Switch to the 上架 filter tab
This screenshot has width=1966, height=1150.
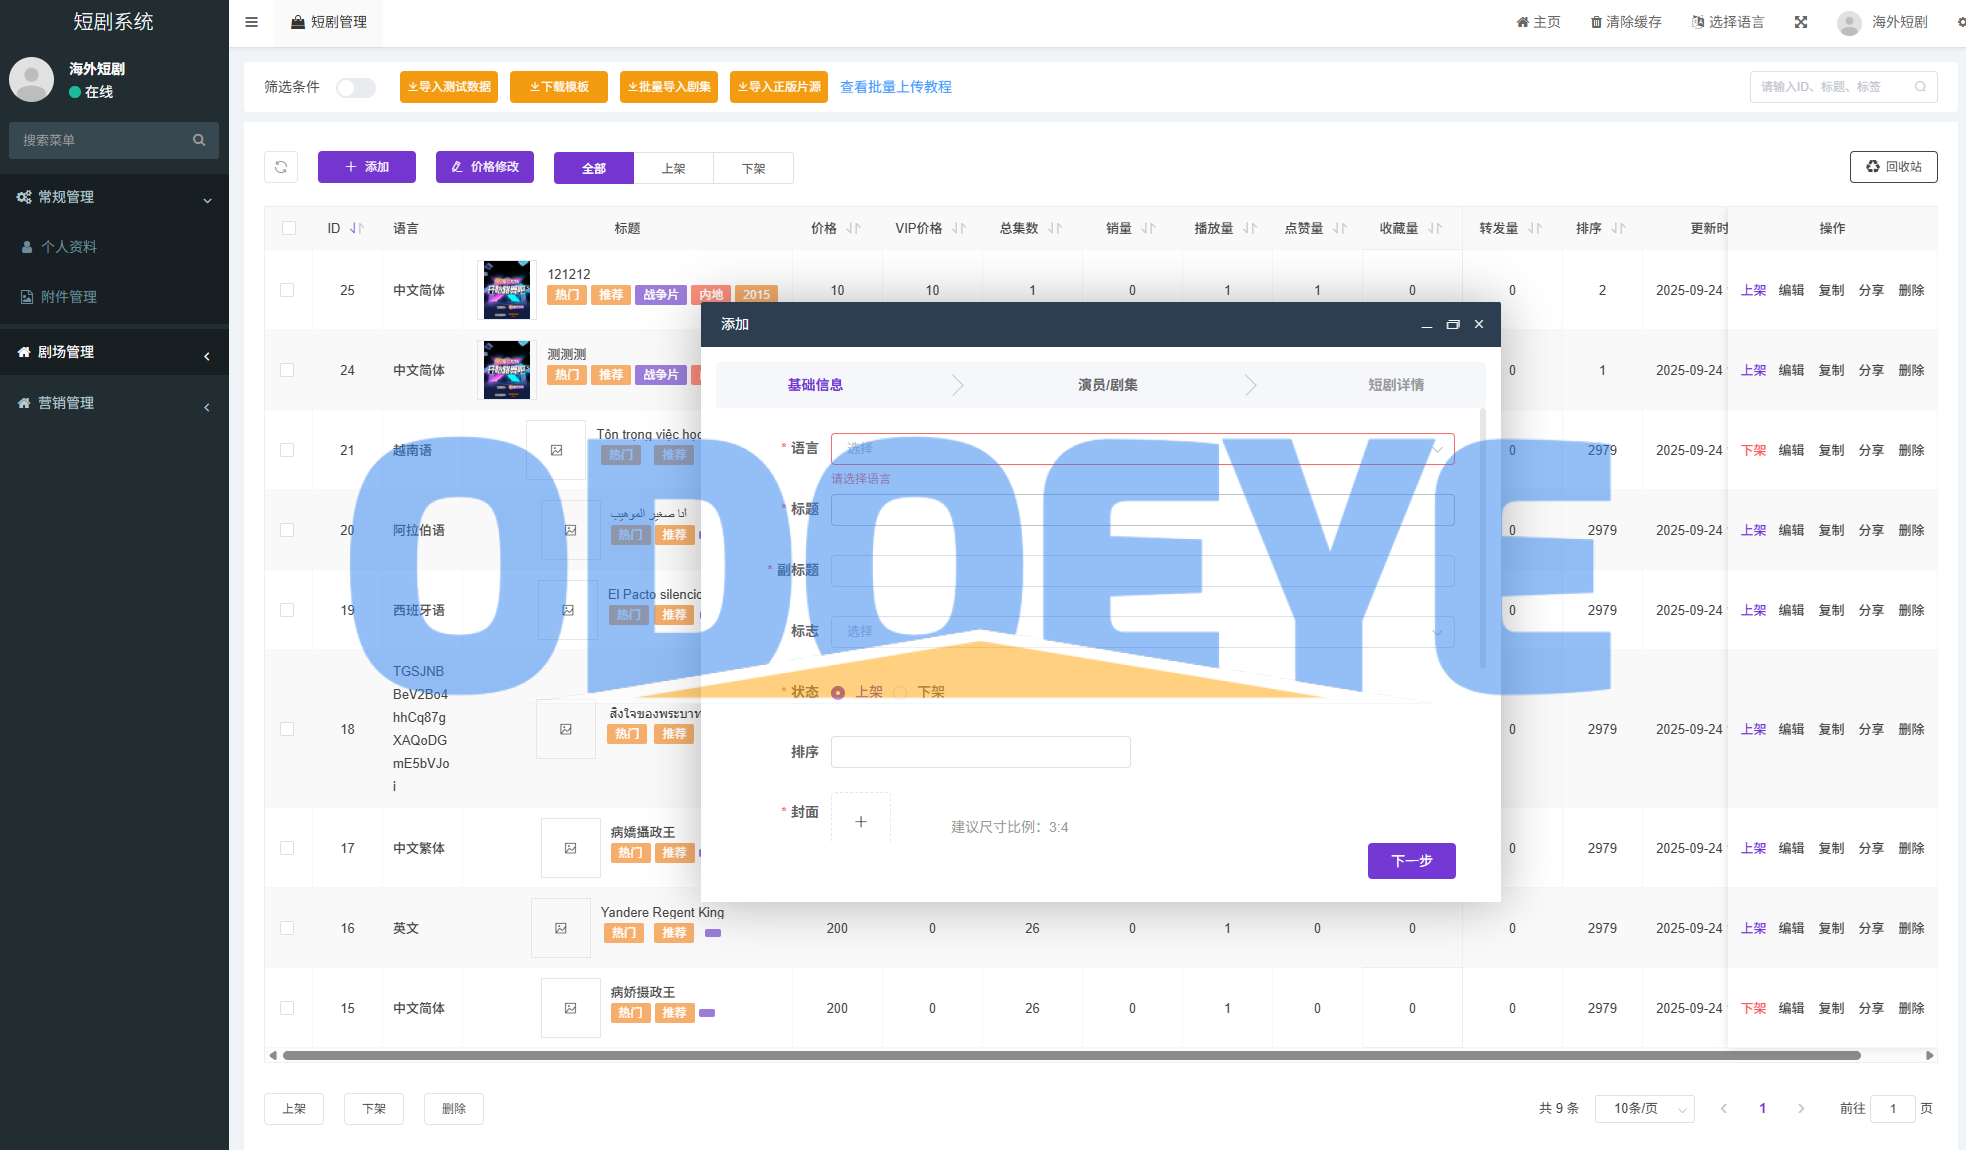673,168
